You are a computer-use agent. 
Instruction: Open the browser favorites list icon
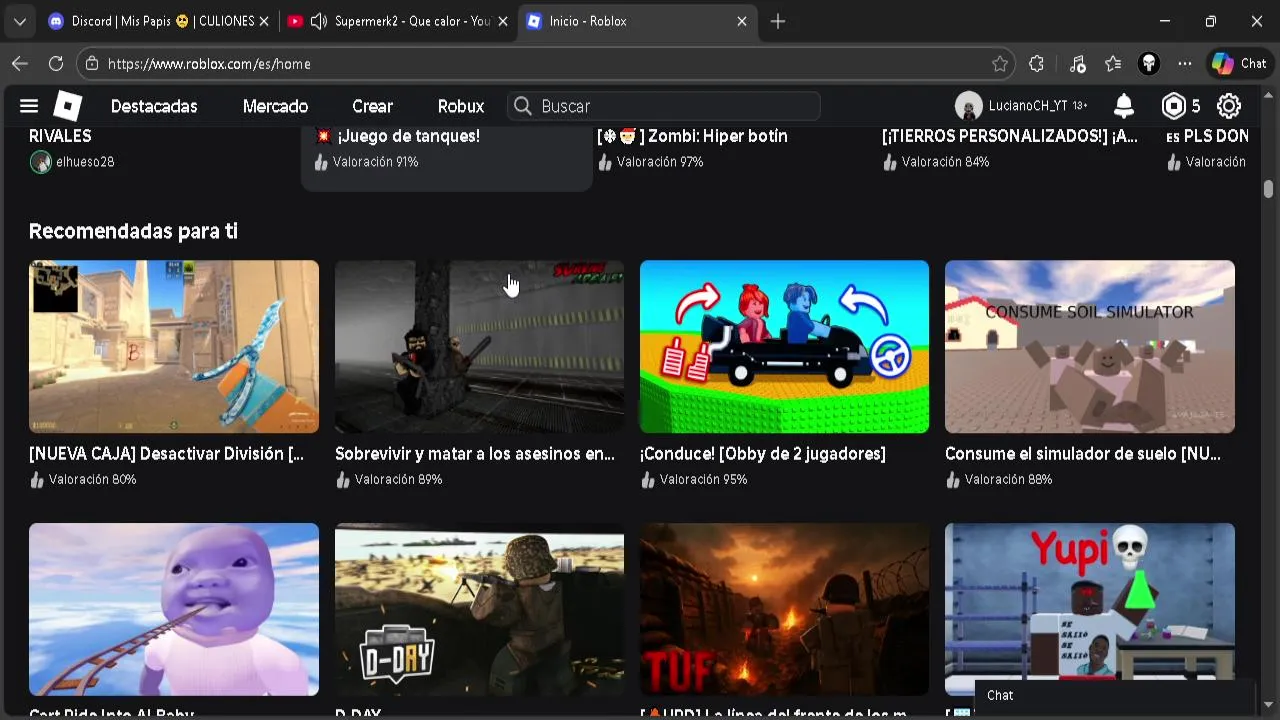tap(1113, 64)
